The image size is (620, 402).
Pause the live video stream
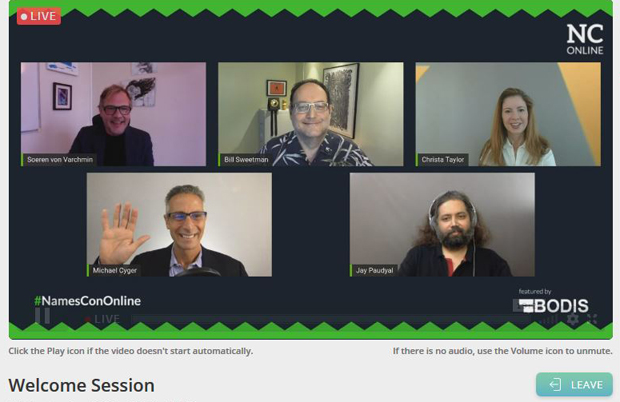42,316
